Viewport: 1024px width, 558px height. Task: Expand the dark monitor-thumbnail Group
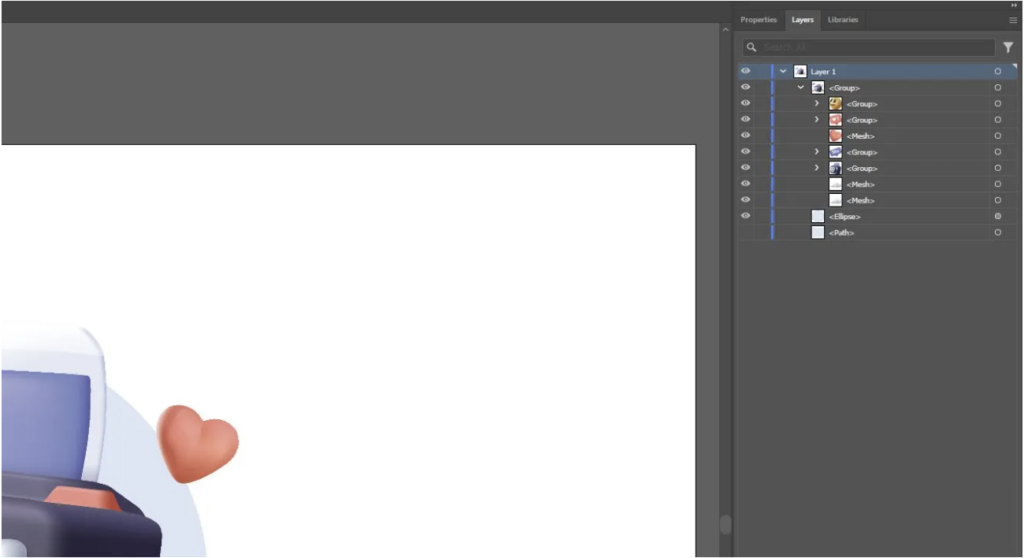pyautogui.click(x=816, y=168)
